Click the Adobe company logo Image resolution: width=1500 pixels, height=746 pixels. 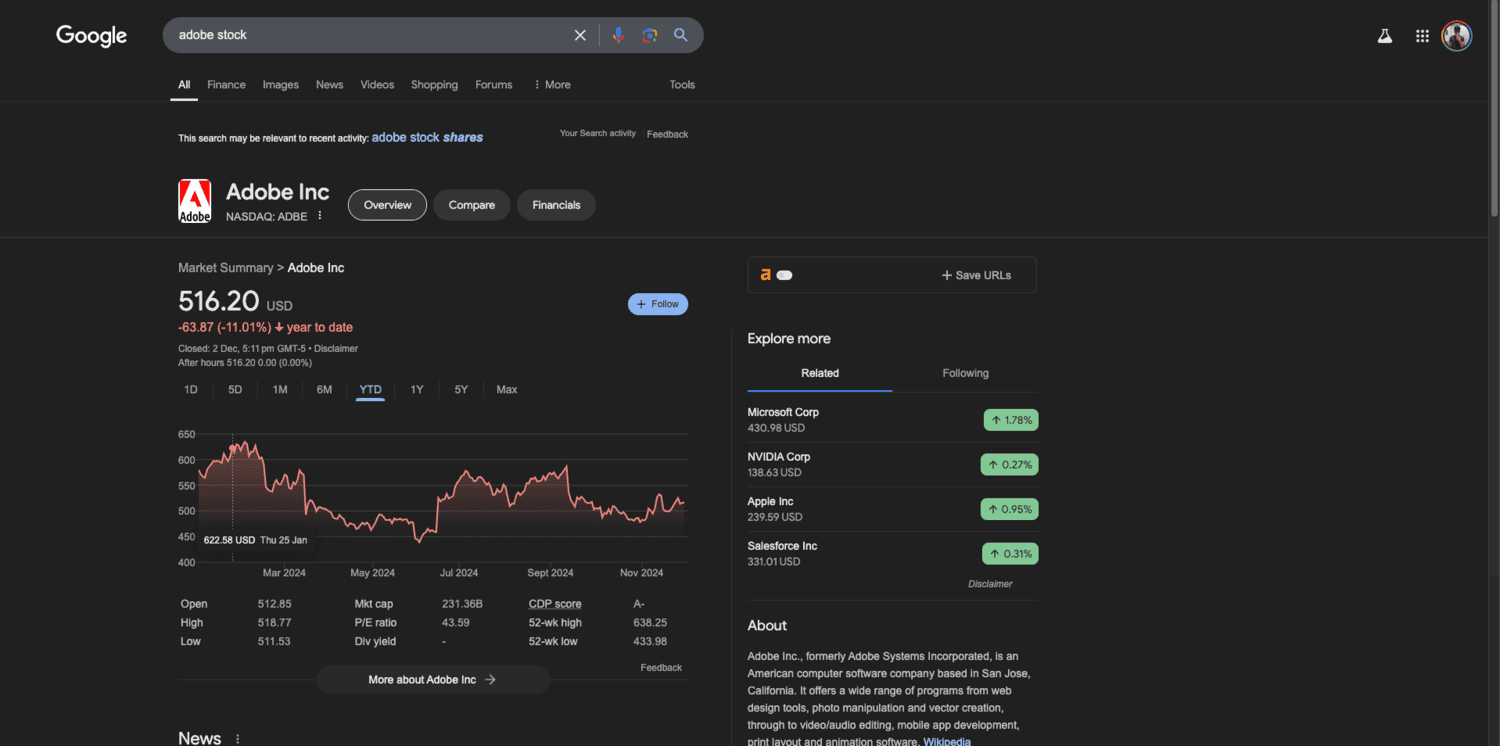[194, 201]
